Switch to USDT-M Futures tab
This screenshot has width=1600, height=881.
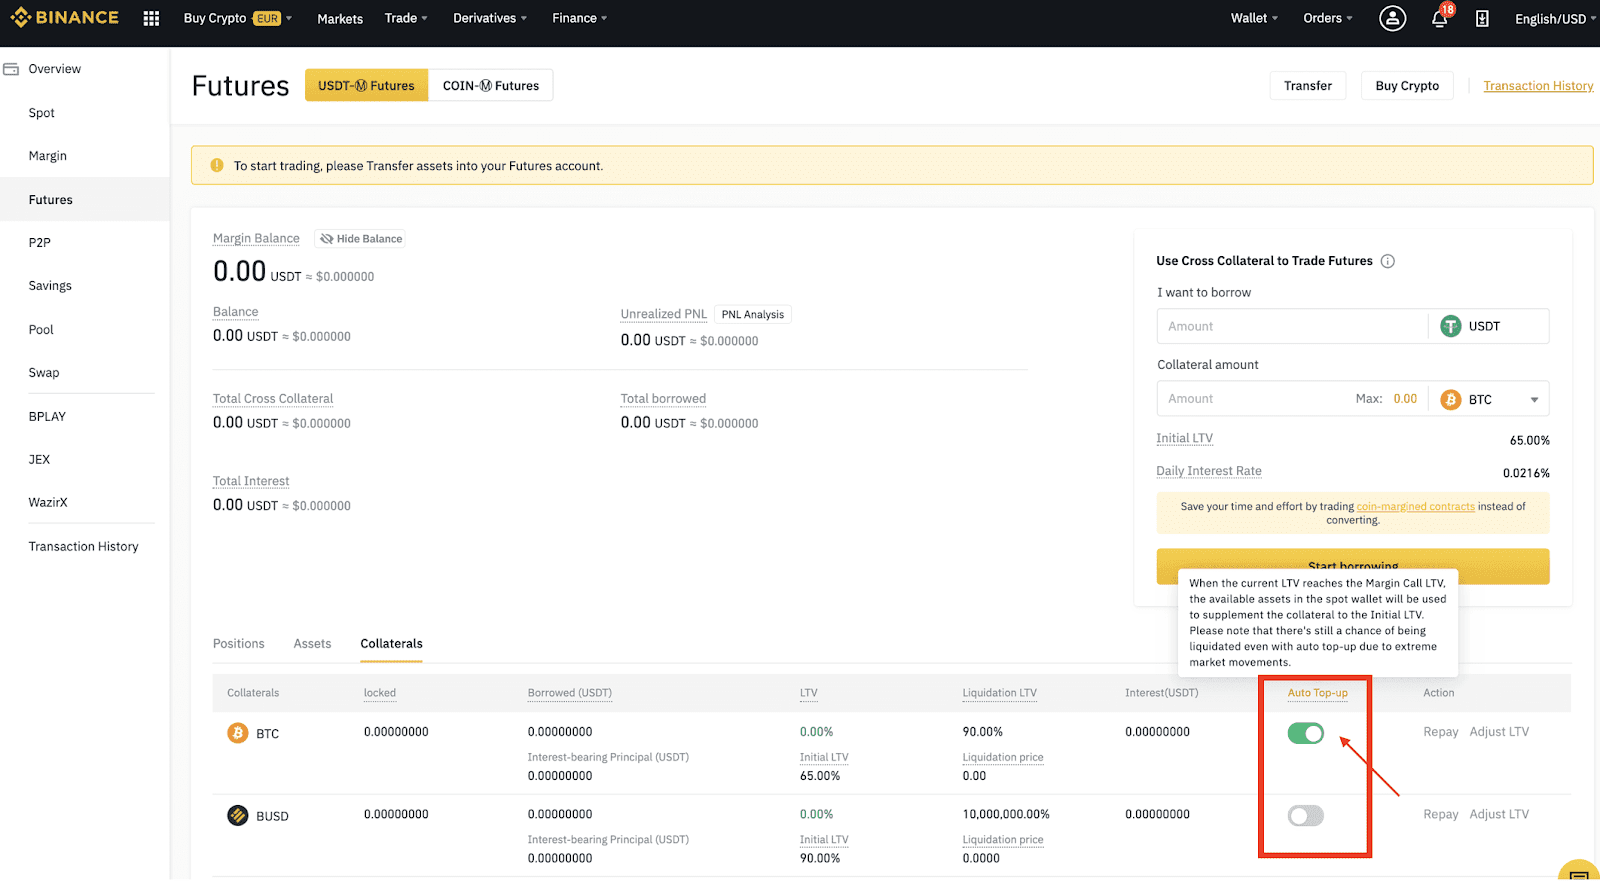point(366,86)
